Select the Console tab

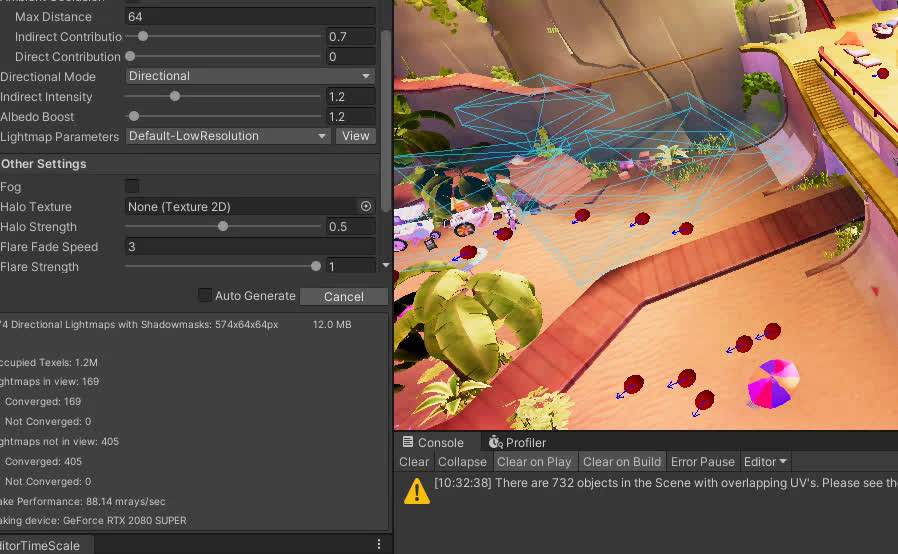coord(433,442)
